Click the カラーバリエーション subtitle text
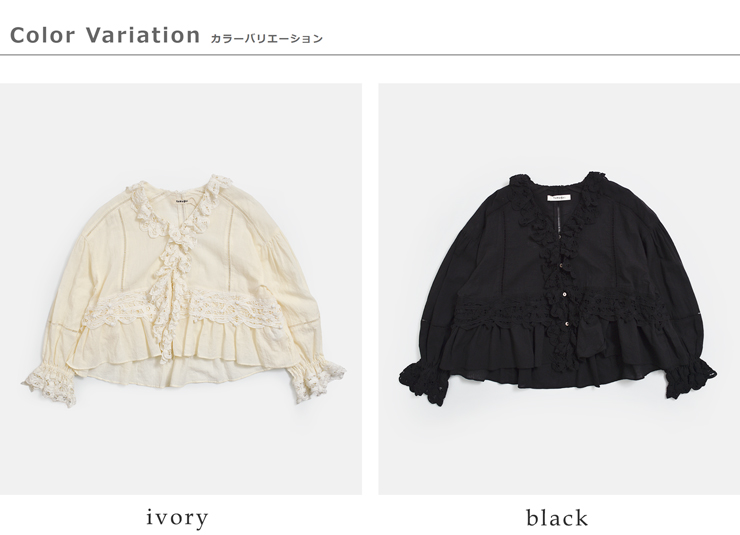The image size is (740, 535). [x=266, y=38]
